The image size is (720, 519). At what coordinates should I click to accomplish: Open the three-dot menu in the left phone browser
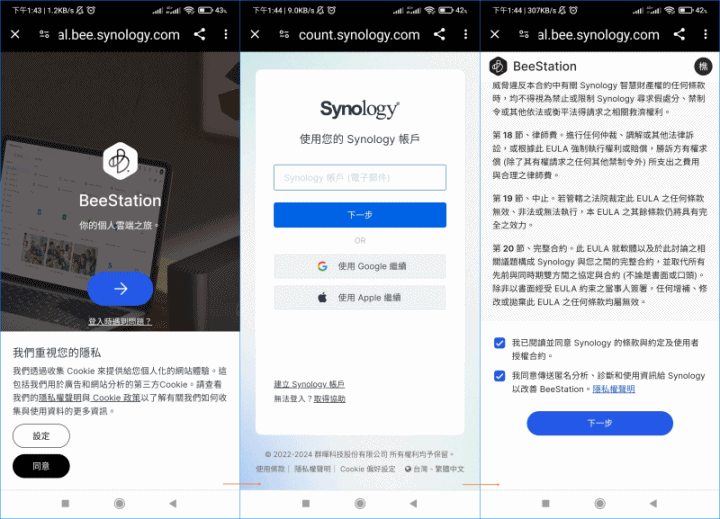pos(225,34)
